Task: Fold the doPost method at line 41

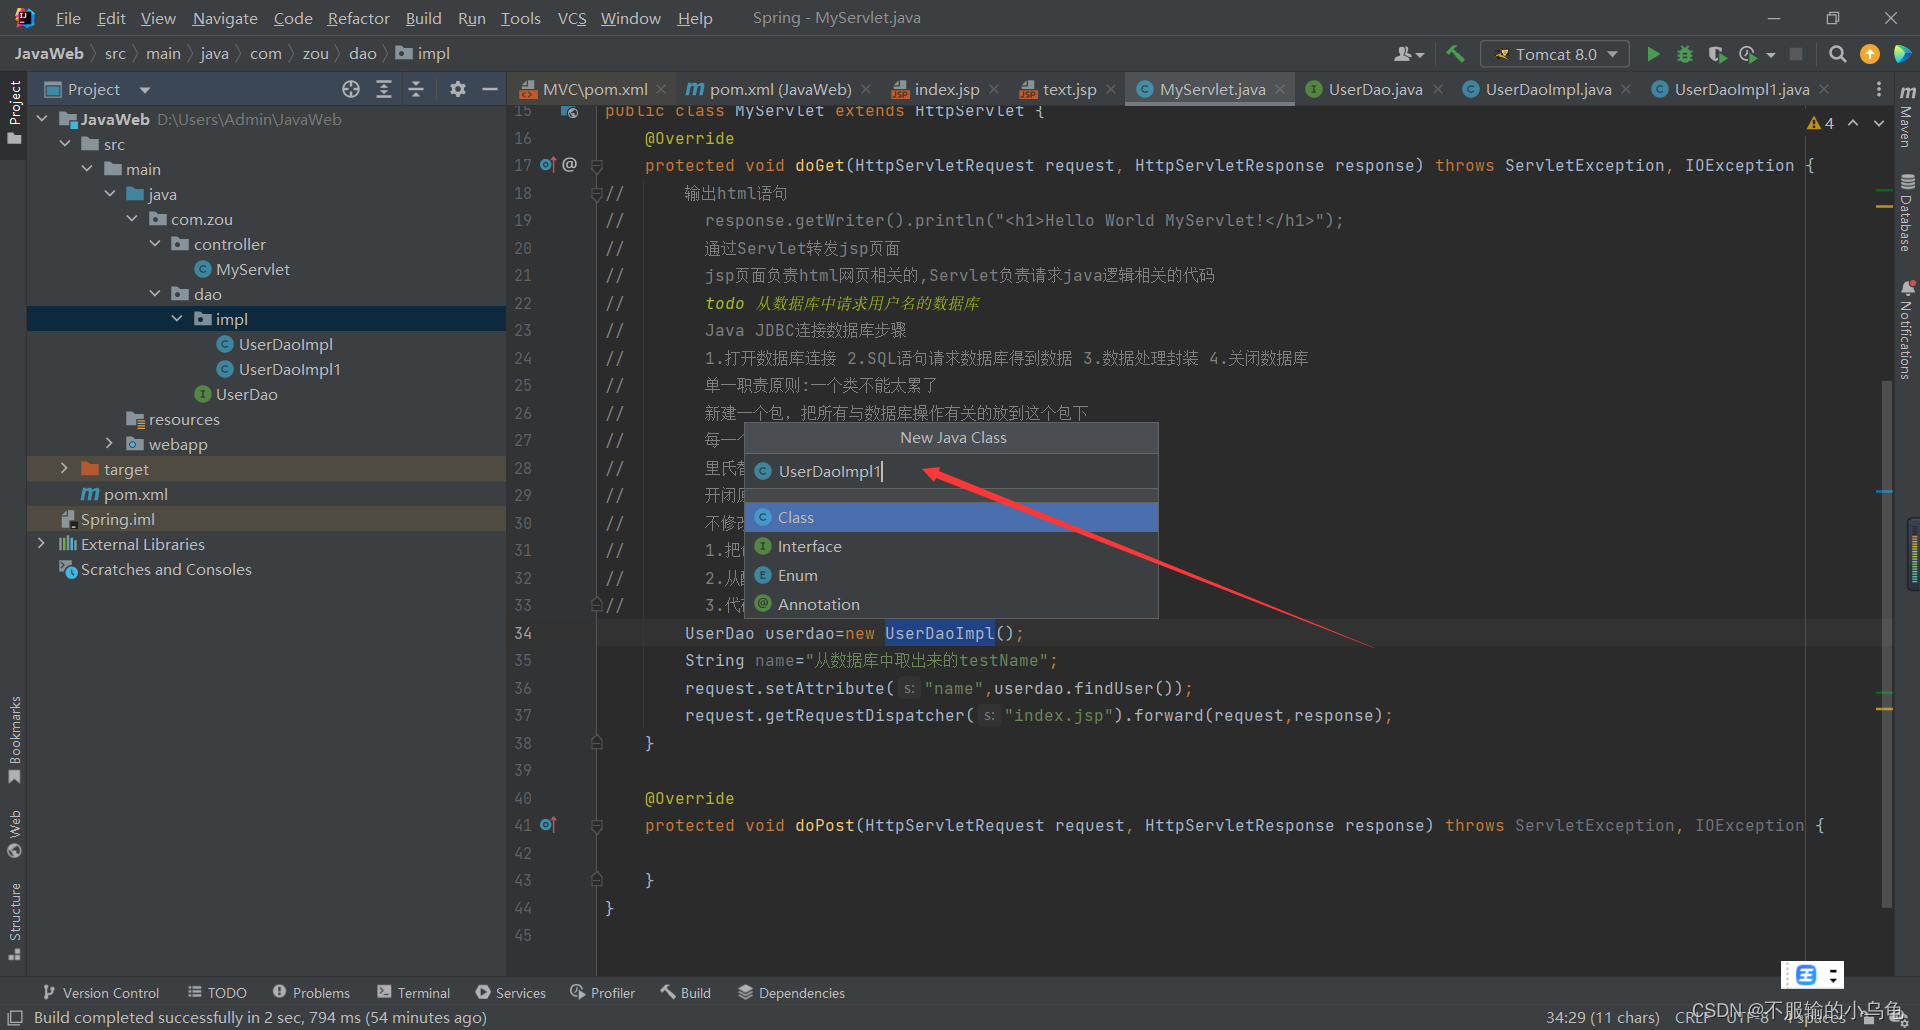Action: 596,825
